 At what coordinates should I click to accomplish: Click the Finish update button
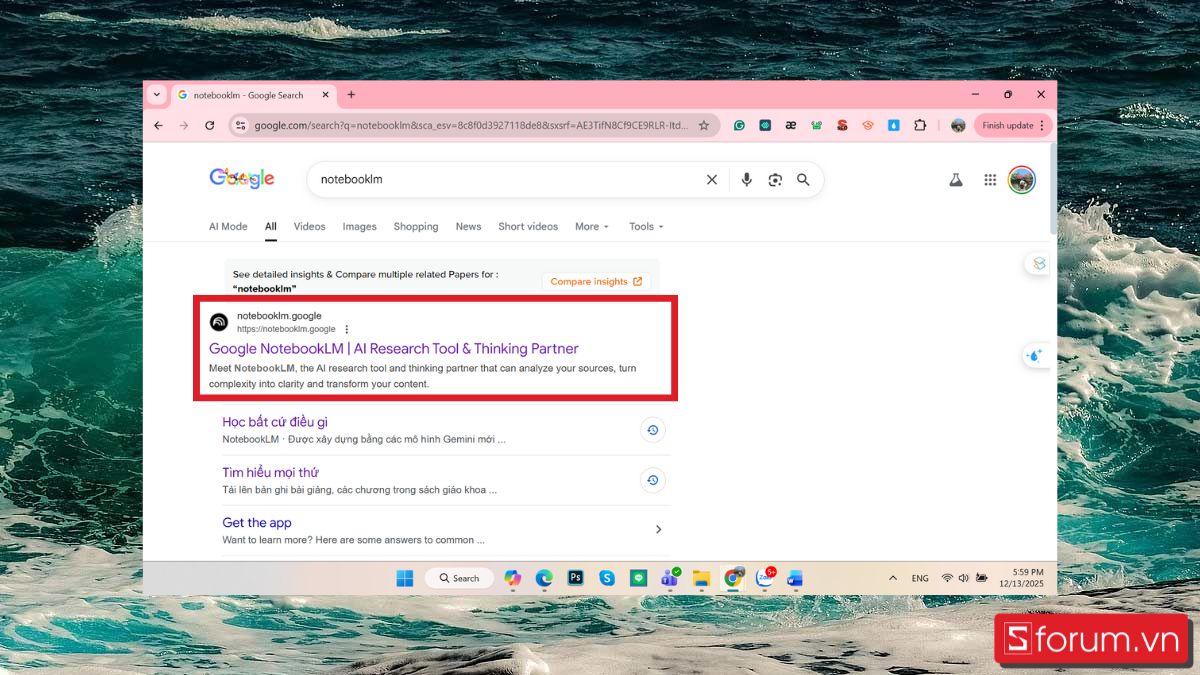click(1012, 125)
